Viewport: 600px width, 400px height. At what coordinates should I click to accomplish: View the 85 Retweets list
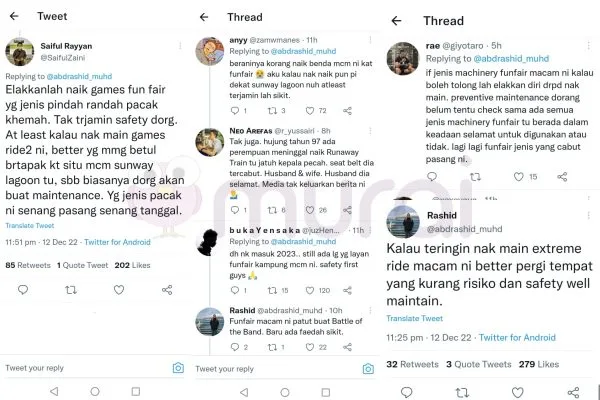28,265
